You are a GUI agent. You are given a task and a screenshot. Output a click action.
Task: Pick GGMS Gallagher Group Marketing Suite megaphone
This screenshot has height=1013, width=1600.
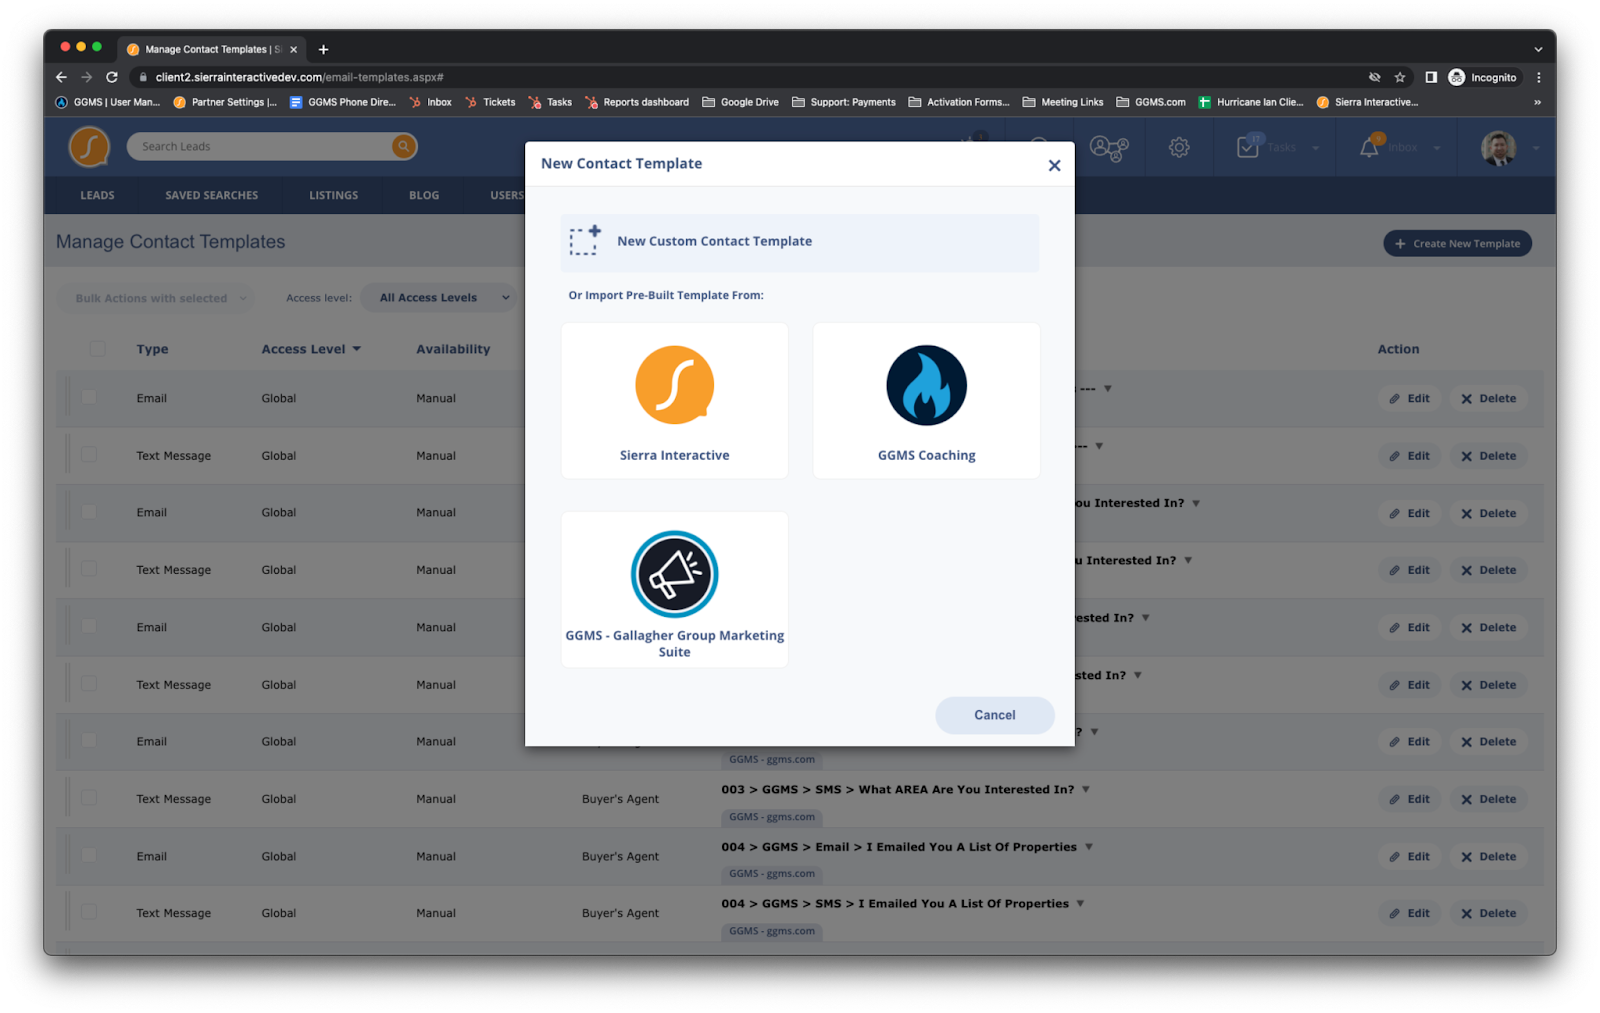tap(674, 574)
